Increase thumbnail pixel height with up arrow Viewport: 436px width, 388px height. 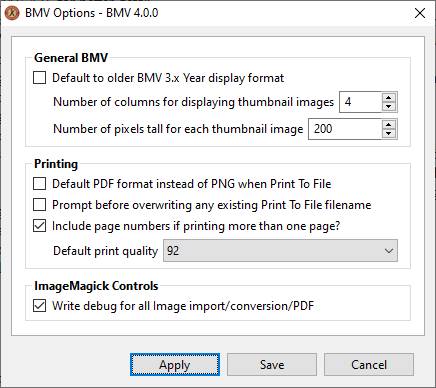tap(389, 125)
